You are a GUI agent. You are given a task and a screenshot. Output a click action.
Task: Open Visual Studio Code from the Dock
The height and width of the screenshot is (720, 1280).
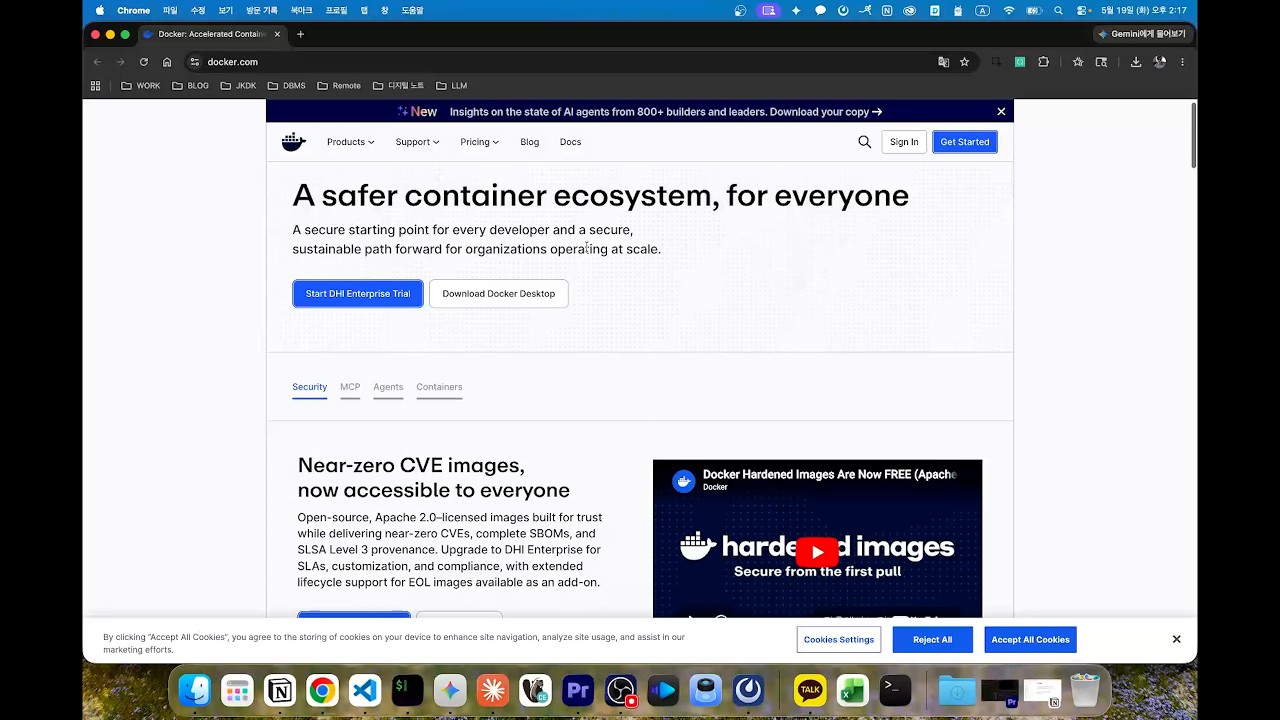(x=365, y=691)
